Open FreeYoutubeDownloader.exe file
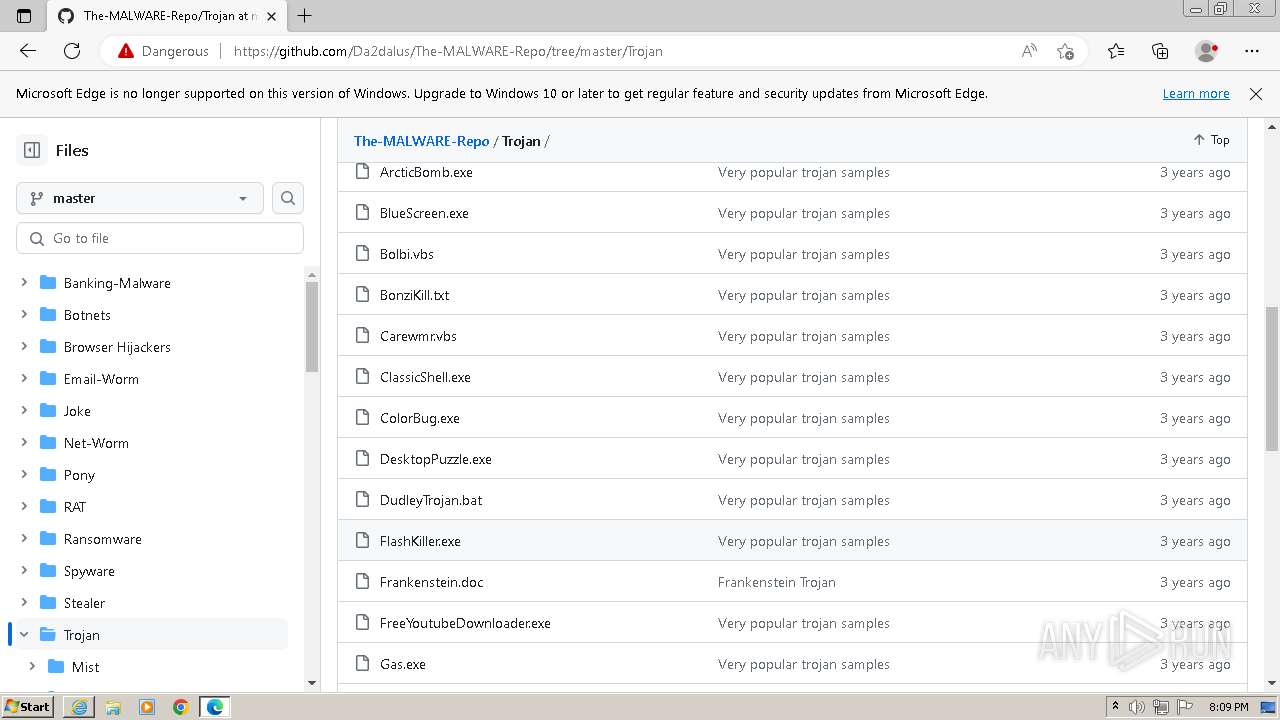The width and height of the screenshot is (1280, 720). pos(465,623)
